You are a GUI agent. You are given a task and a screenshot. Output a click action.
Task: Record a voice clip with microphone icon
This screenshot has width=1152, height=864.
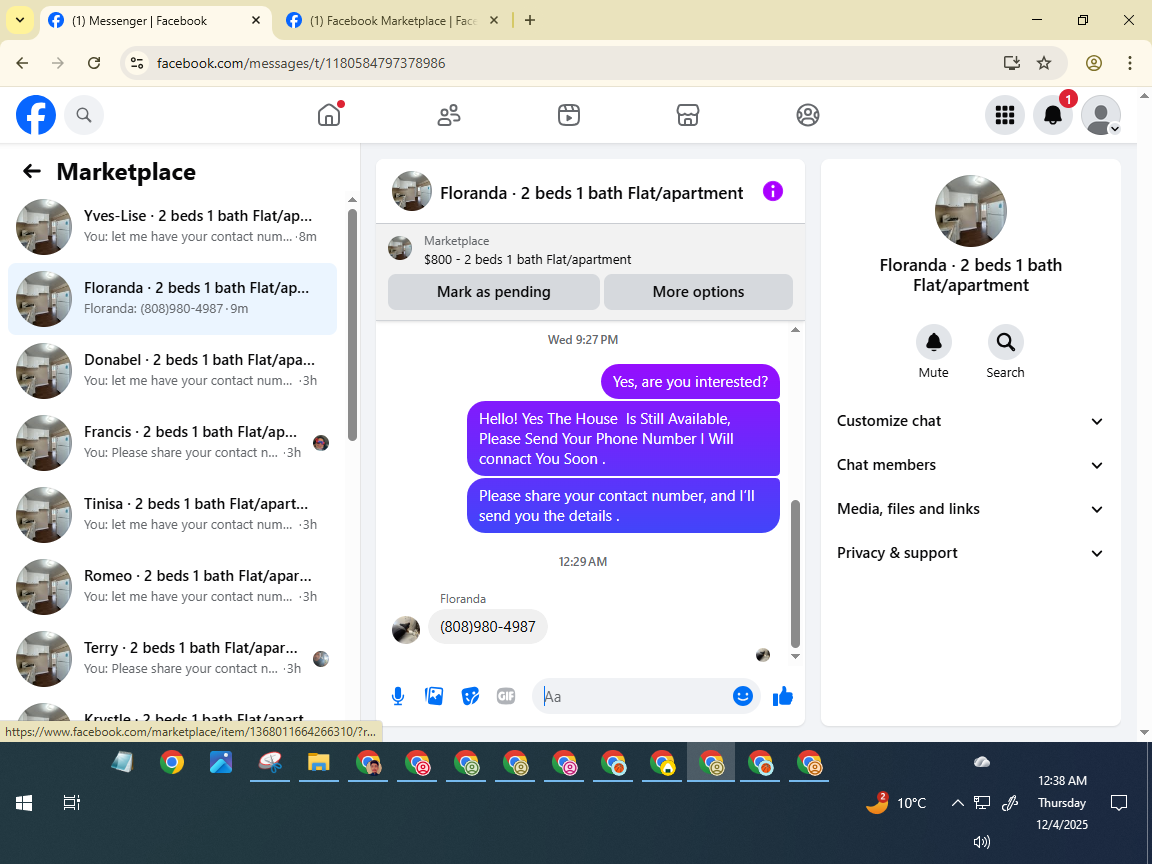(x=398, y=696)
